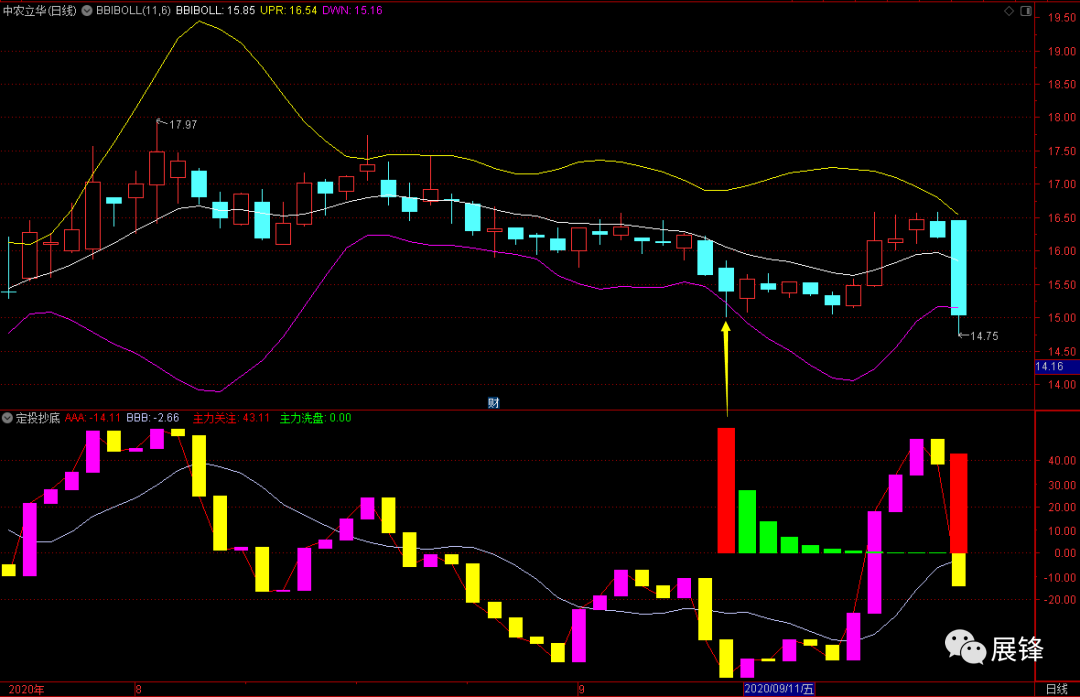Click the 14.16 price tag on price axis

(x=1057, y=366)
